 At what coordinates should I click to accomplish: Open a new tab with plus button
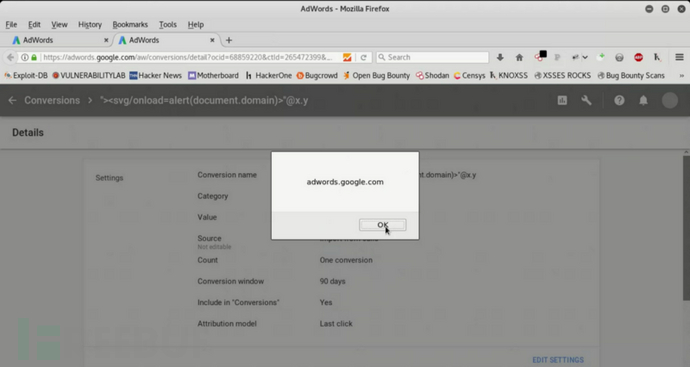click(228, 40)
